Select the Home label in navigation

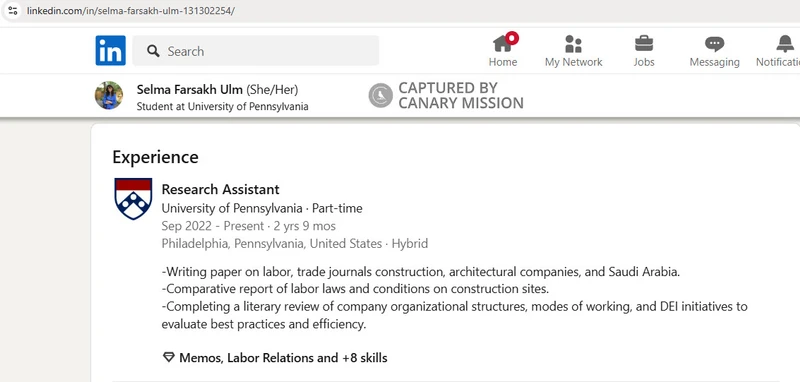pyautogui.click(x=503, y=62)
